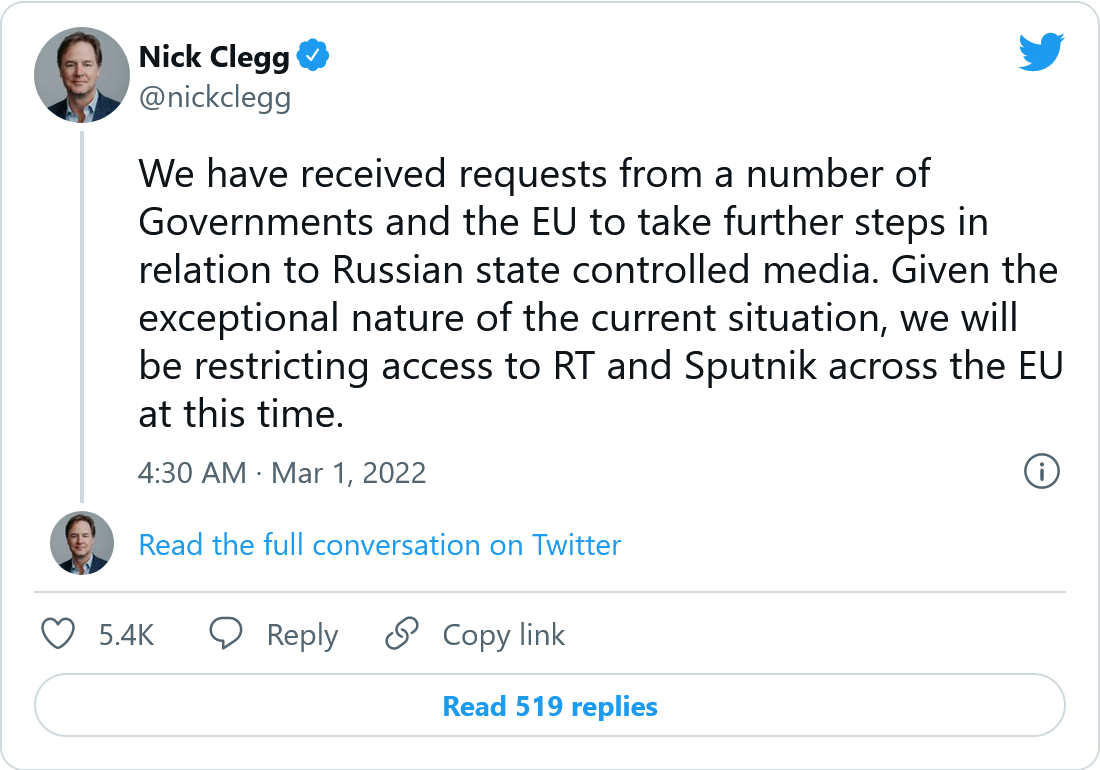This screenshot has width=1100, height=770.
Task: Click the small avatar beside conversation link
Action: pyautogui.click(x=79, y=544)
